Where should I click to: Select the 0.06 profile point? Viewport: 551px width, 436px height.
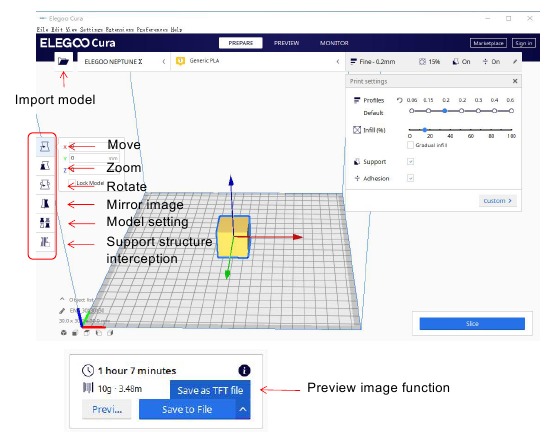411,111
